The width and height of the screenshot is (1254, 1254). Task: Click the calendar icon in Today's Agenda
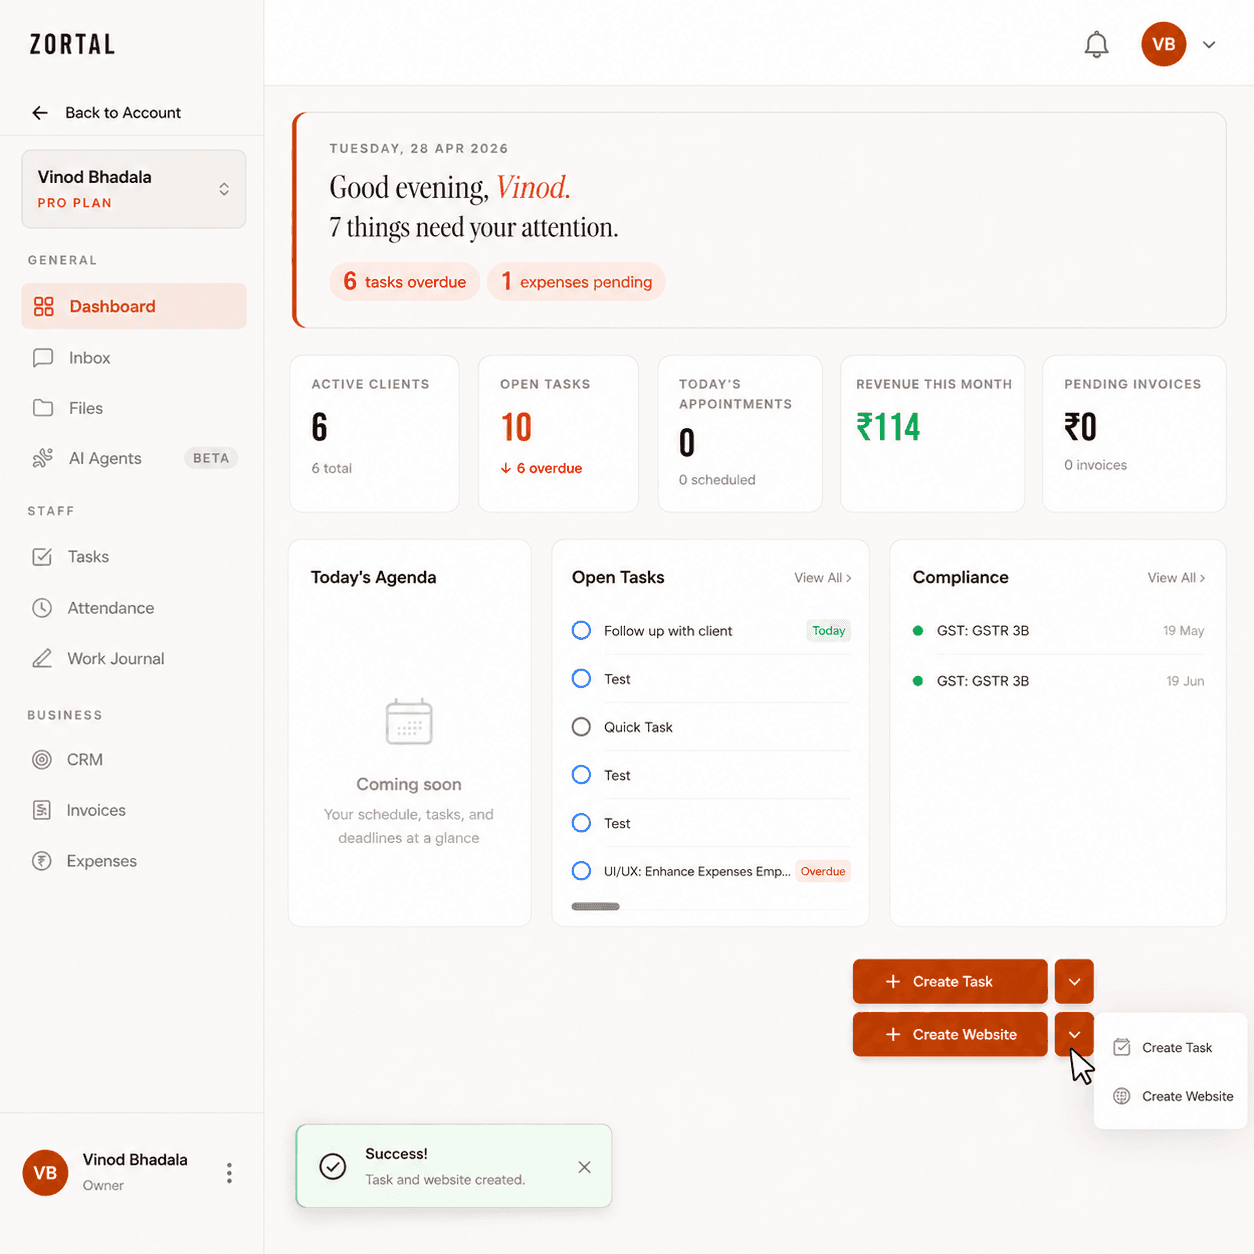click(409, 721)
